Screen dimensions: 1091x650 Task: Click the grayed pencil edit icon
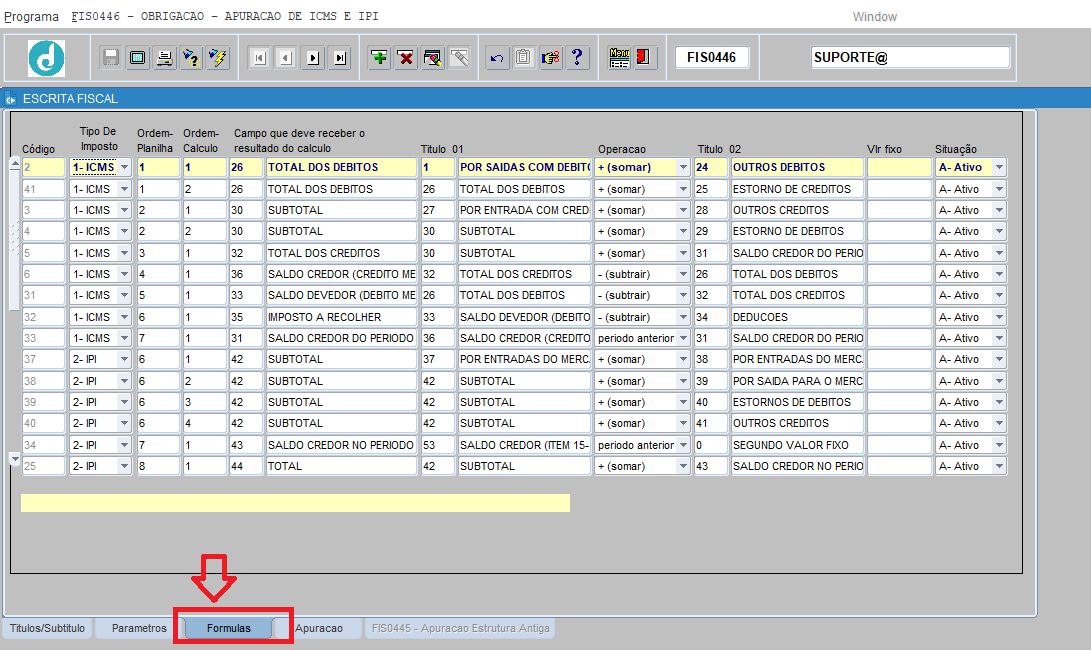(x=459, y=58)
